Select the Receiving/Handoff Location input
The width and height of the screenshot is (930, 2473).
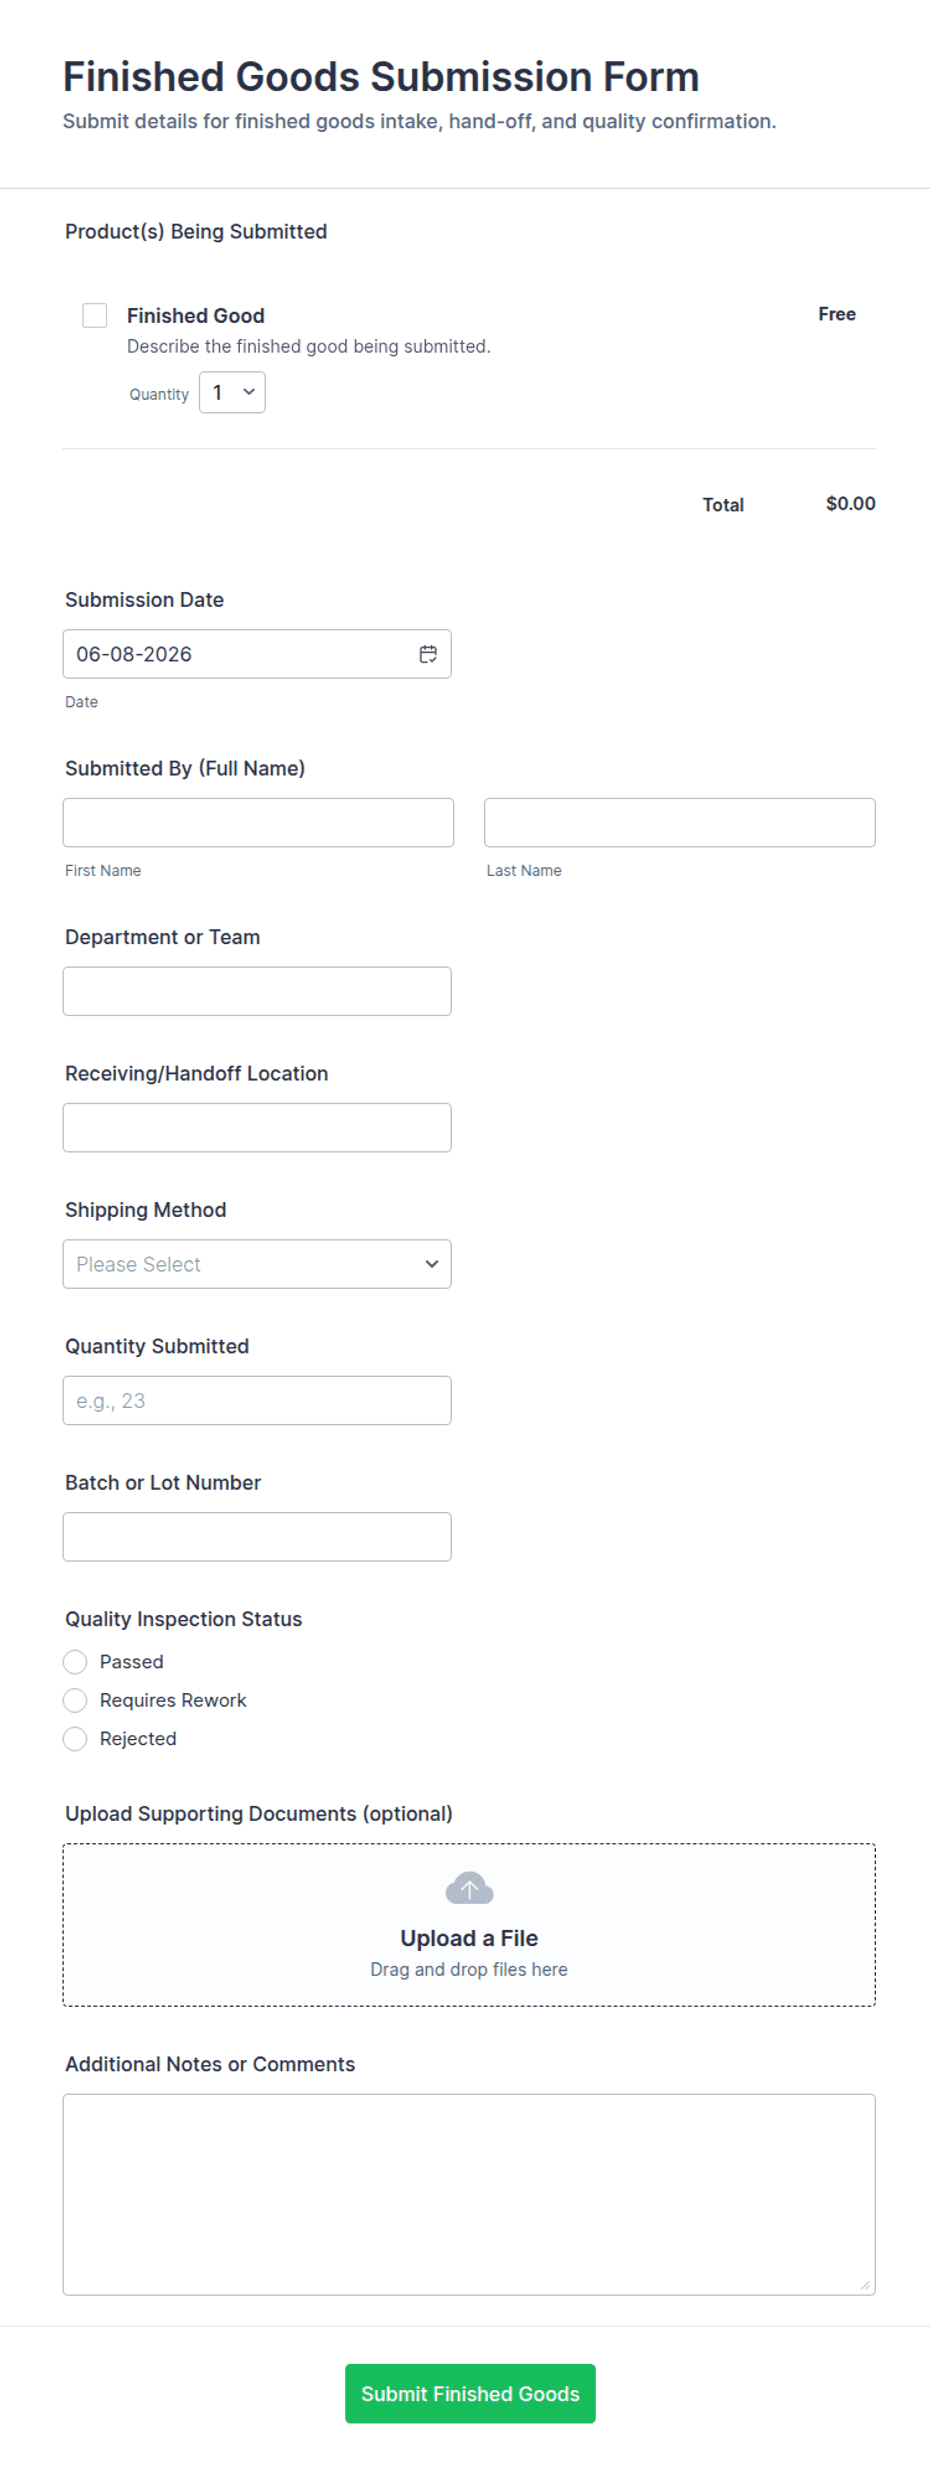(x=257, y=1128)
